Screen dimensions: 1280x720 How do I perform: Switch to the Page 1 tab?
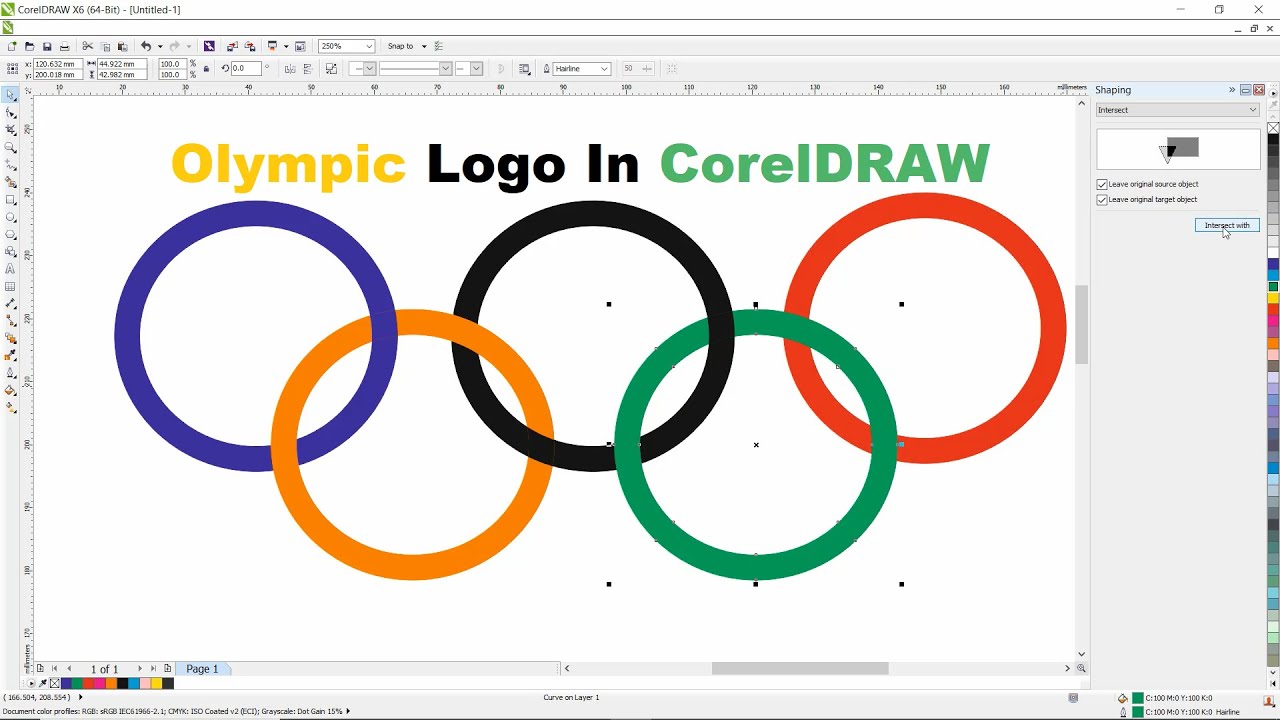coord(202,668)
